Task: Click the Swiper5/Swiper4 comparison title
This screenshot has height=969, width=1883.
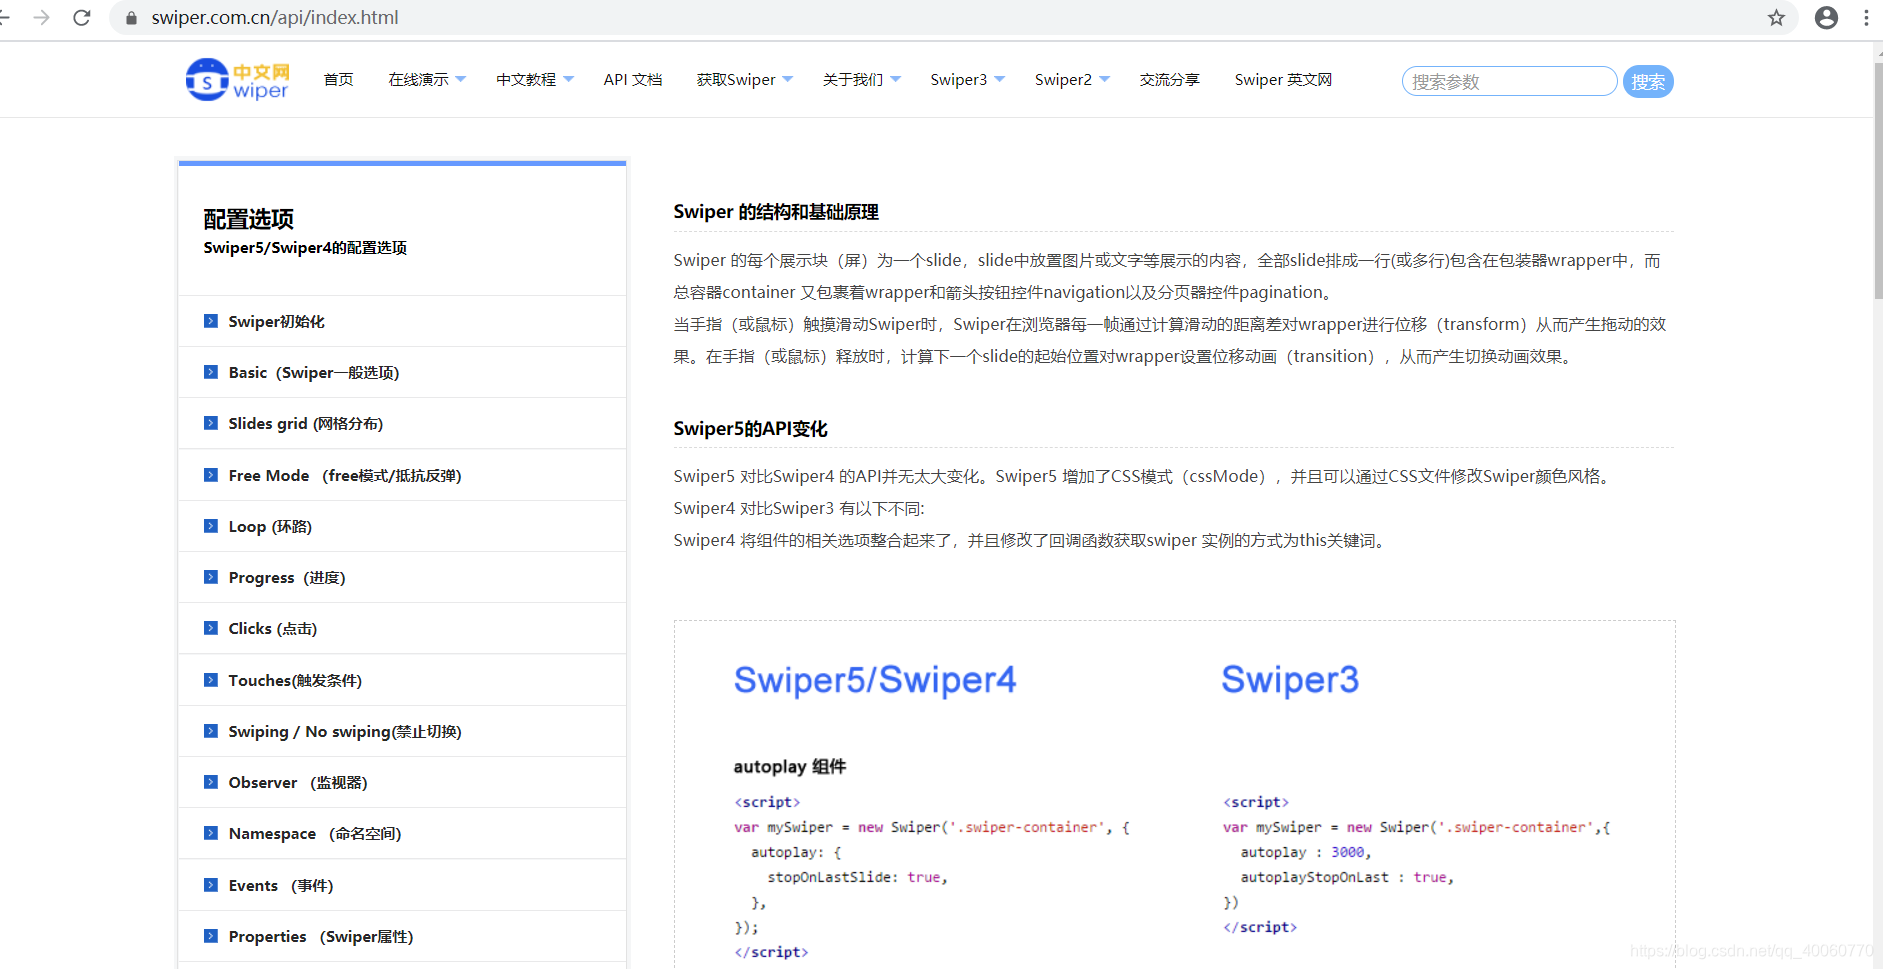Action: (875, 680)
